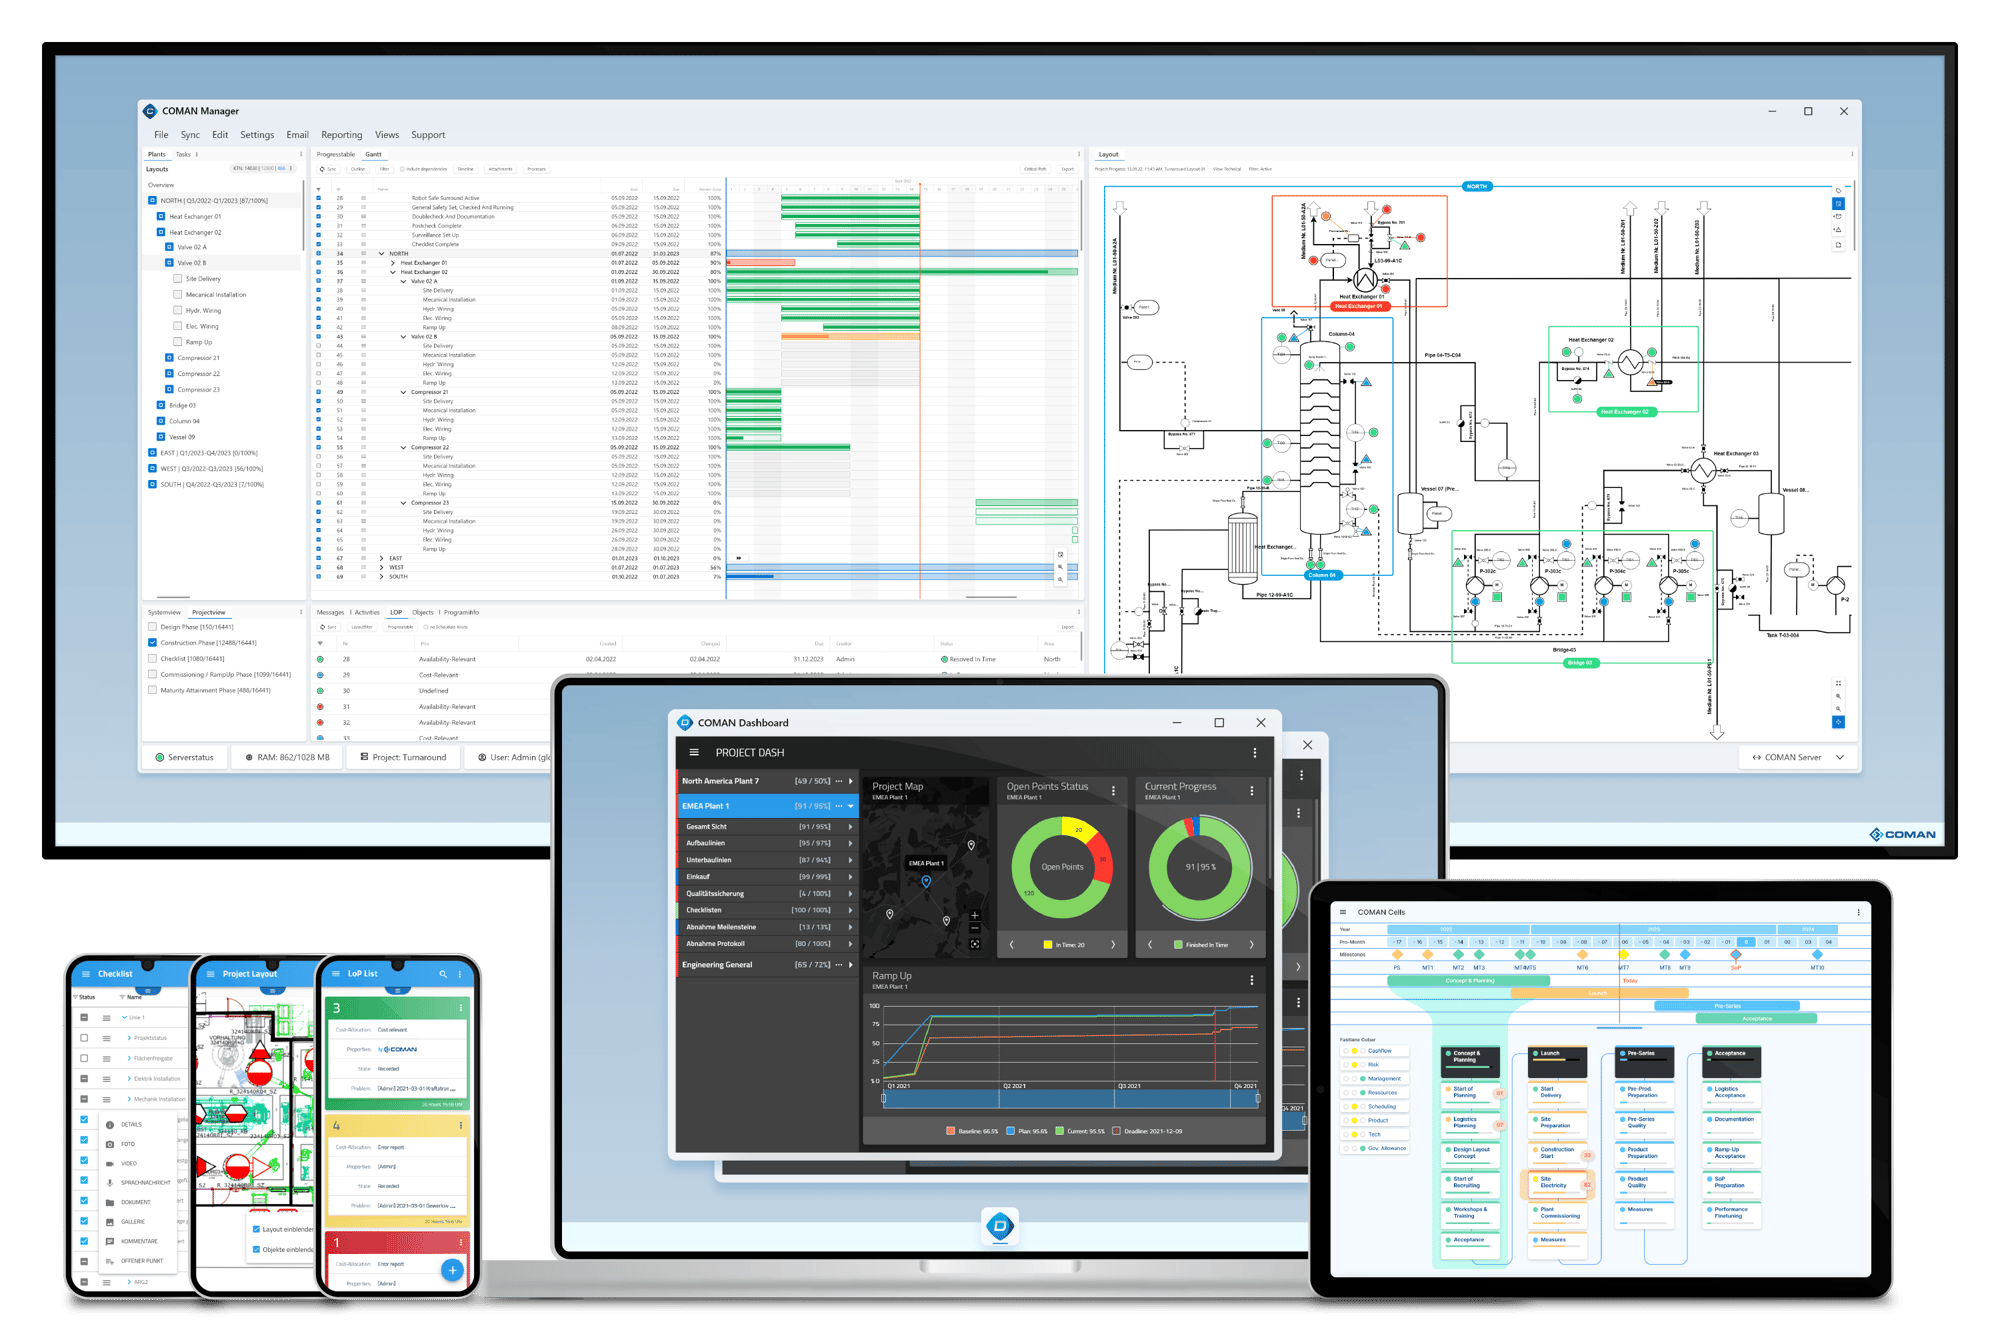The height and width of the screenshot is (1320, 2000).
Task: Click the search icon in LoP List
Action: tap(443, 973)
